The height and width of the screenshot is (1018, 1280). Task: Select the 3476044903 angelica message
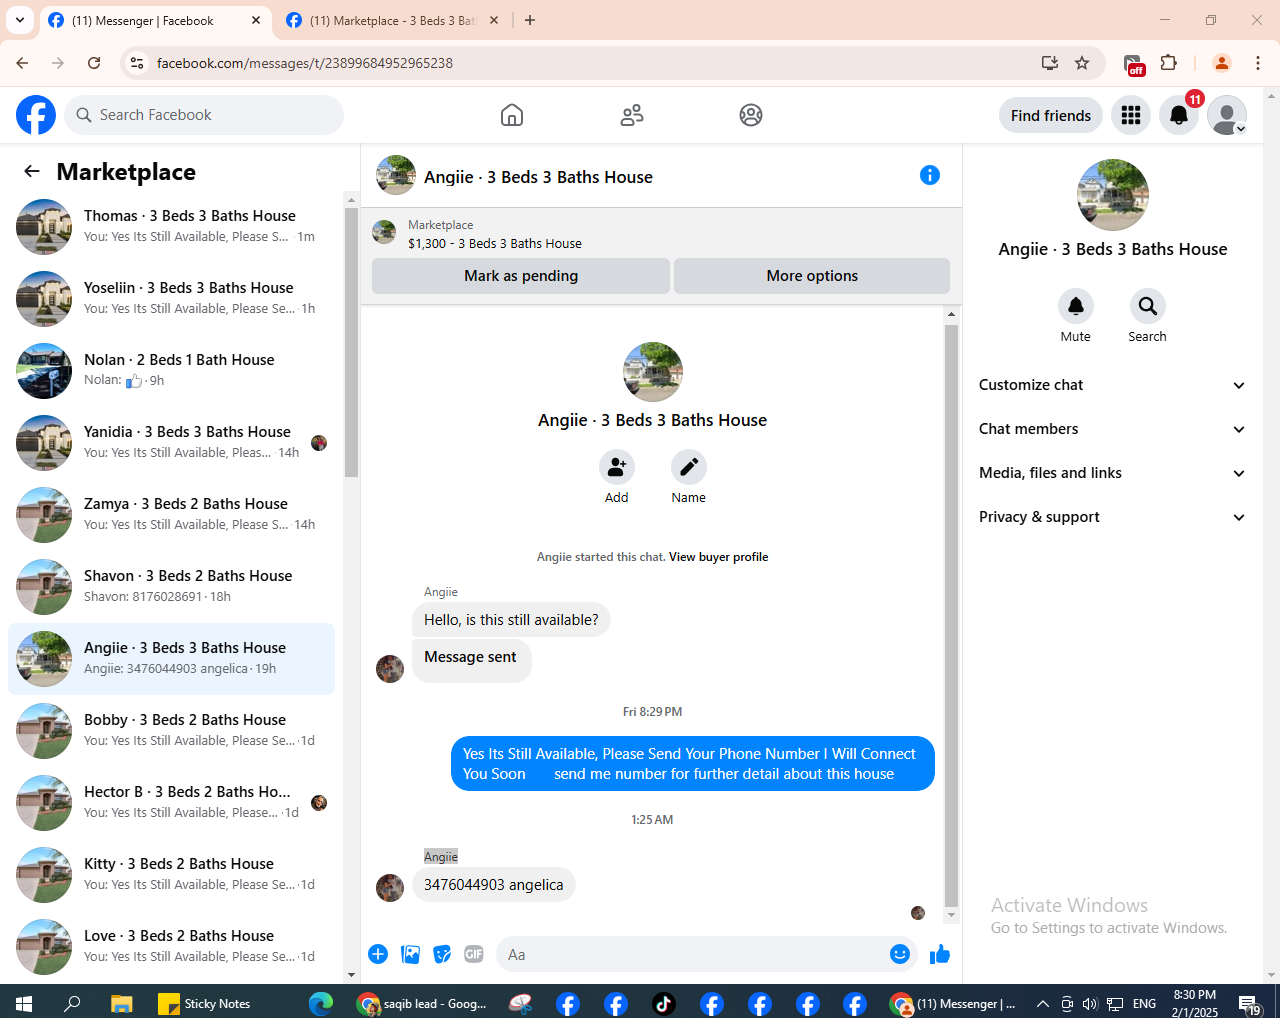pyautogui.click(x=494, y=885)
